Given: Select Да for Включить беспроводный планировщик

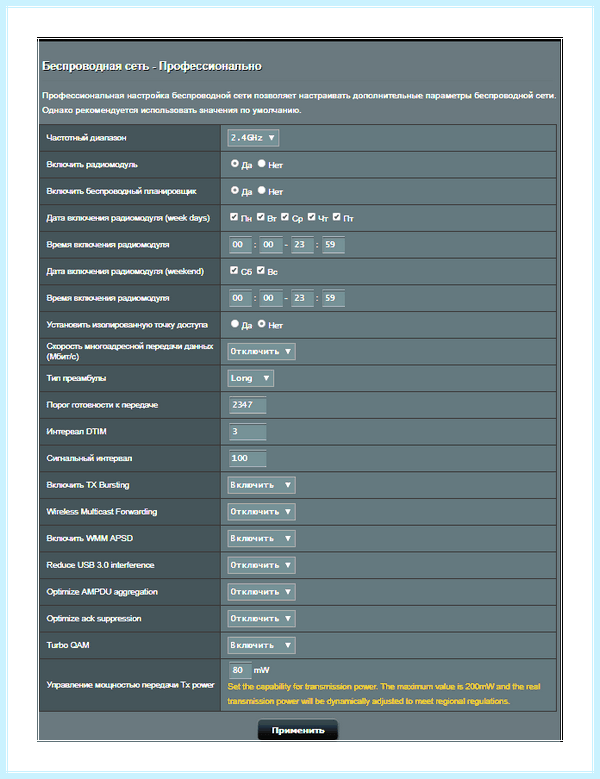Looking at the screenshot, I should 234,190.
